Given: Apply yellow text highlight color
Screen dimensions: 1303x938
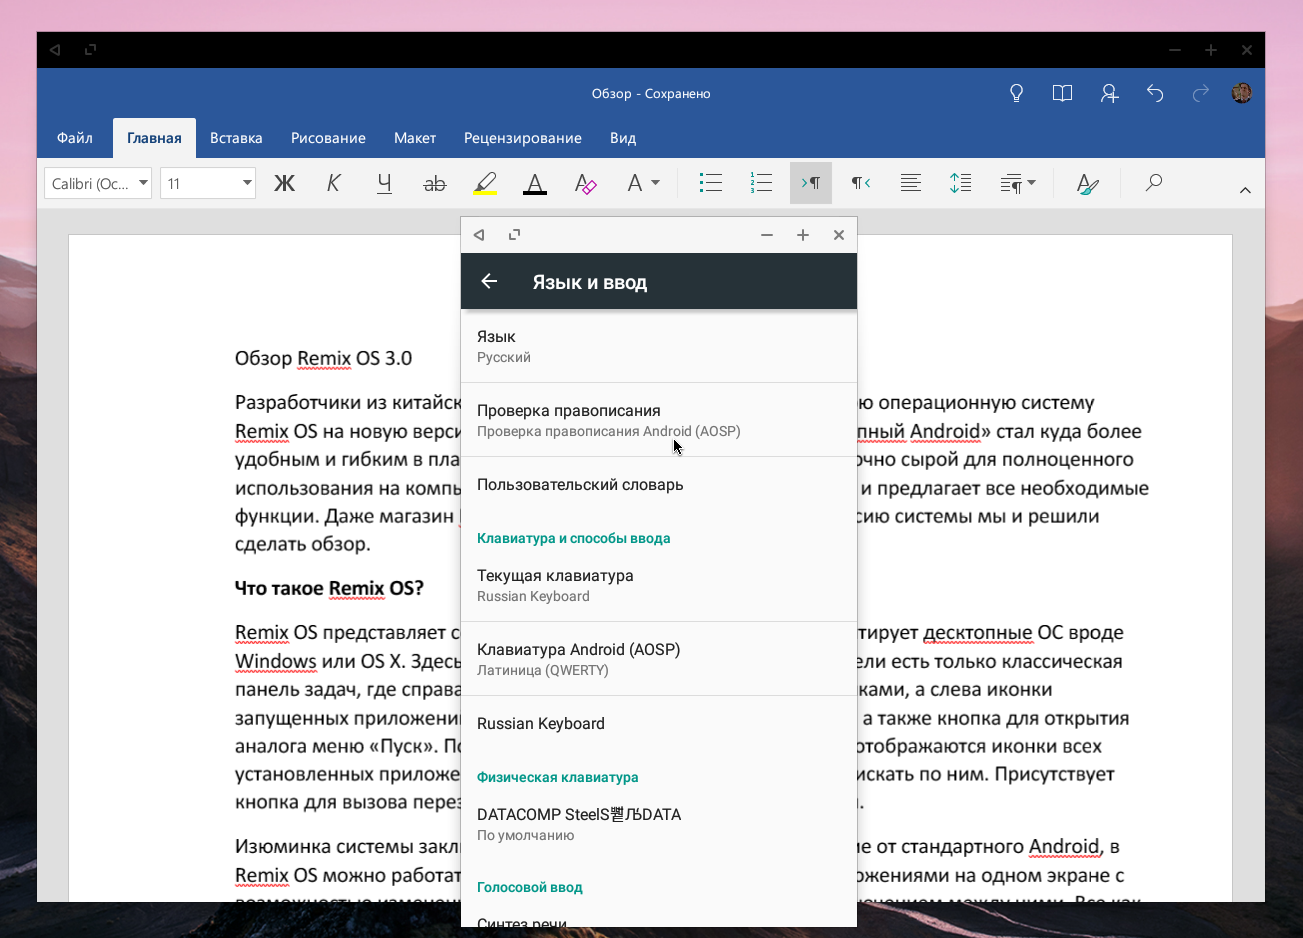Looking at the screenshot, I should coord(485,183).
